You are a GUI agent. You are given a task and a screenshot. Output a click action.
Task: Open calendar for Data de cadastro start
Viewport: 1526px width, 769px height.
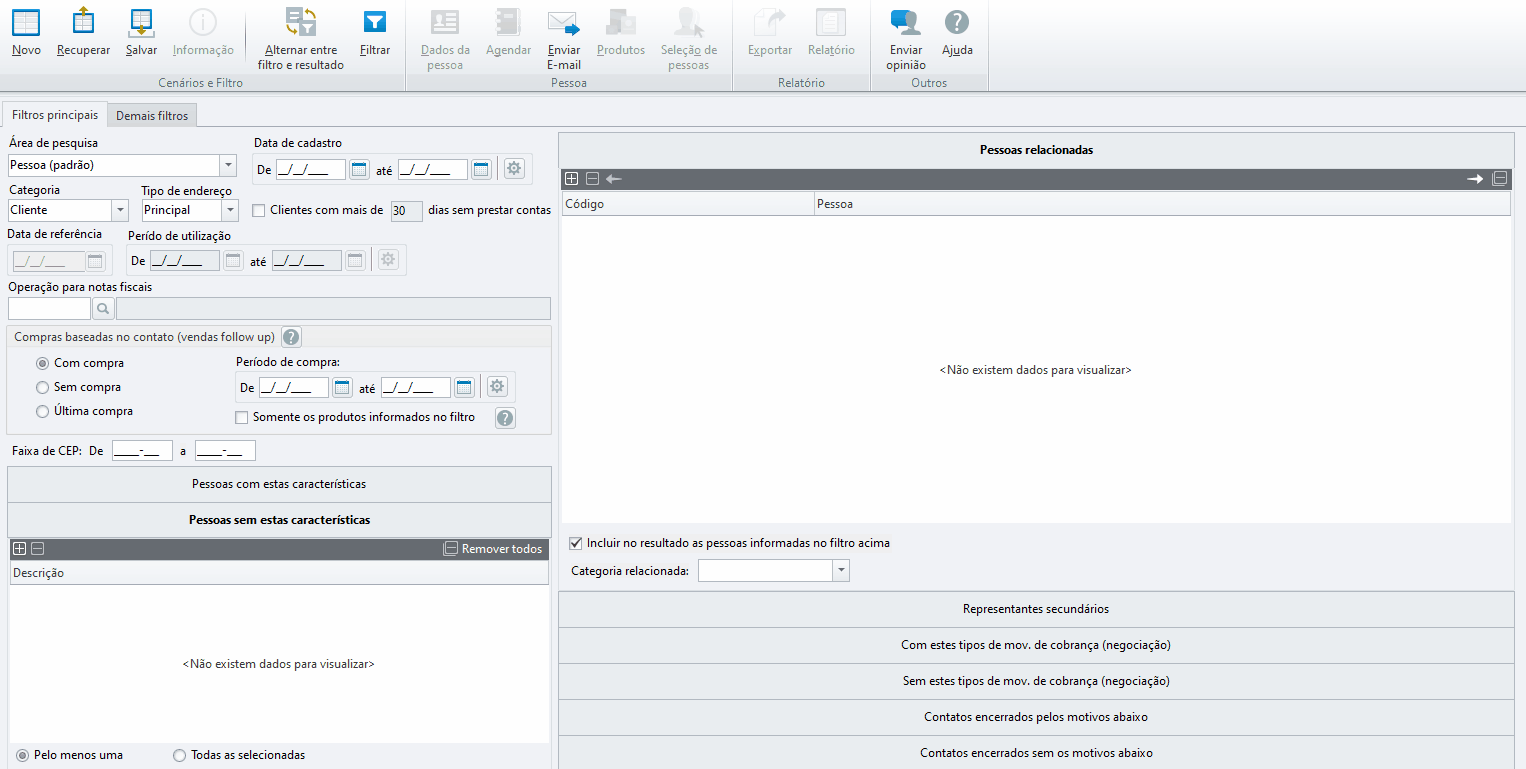click(359, 169)
